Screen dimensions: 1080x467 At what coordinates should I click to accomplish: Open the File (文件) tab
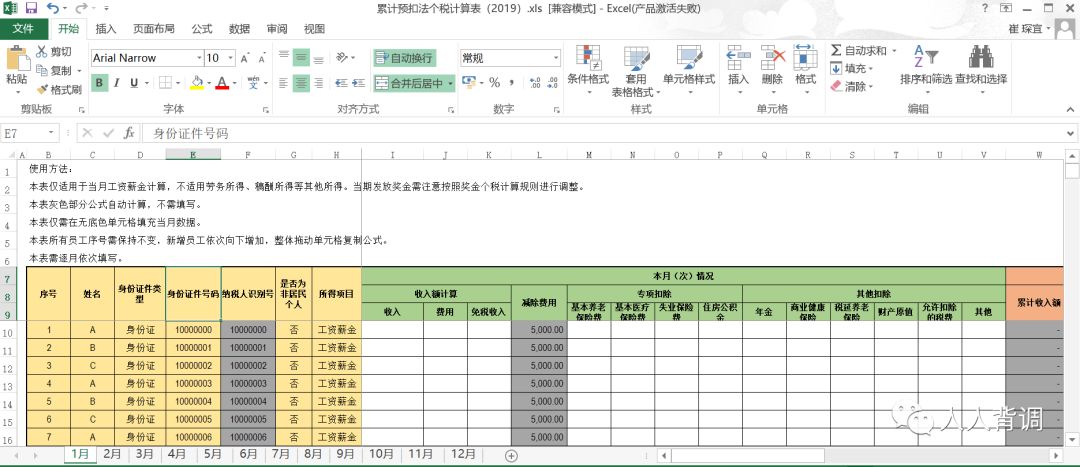tap(23, 29)
